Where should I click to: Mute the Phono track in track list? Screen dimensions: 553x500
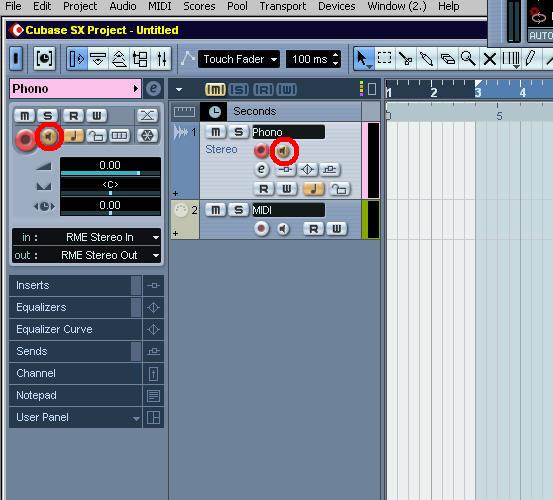click(215, 132)
